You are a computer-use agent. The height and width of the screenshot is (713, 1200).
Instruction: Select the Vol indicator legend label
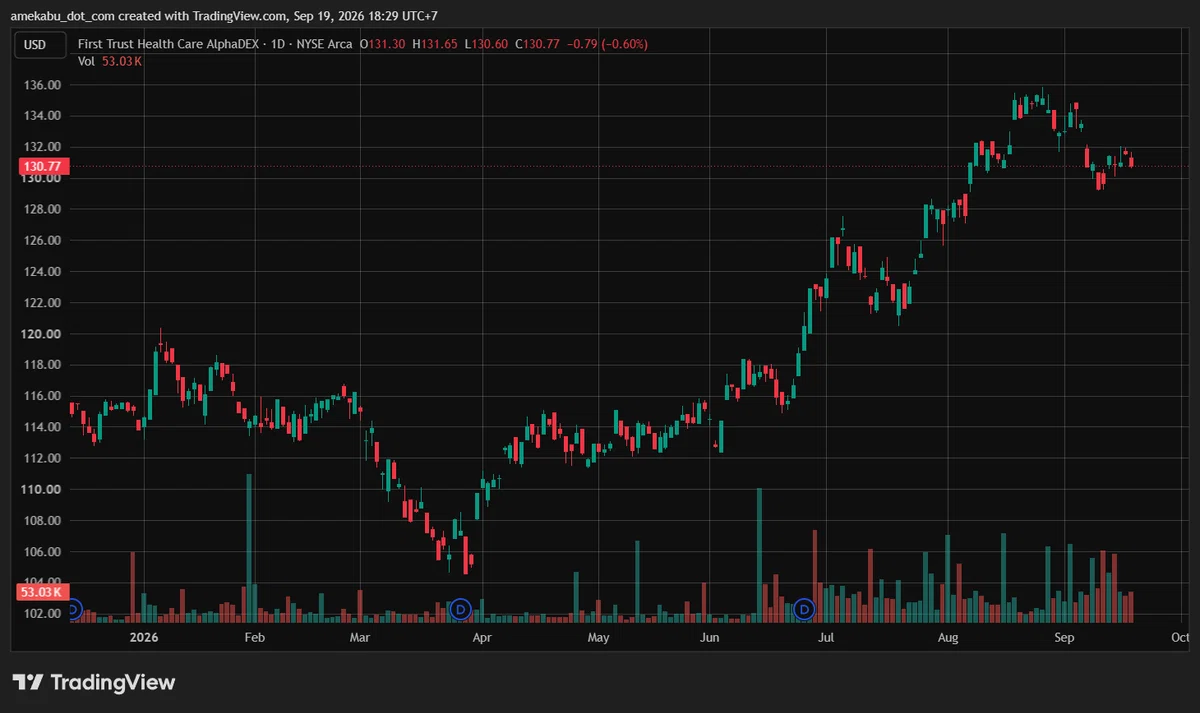point(86,61)
